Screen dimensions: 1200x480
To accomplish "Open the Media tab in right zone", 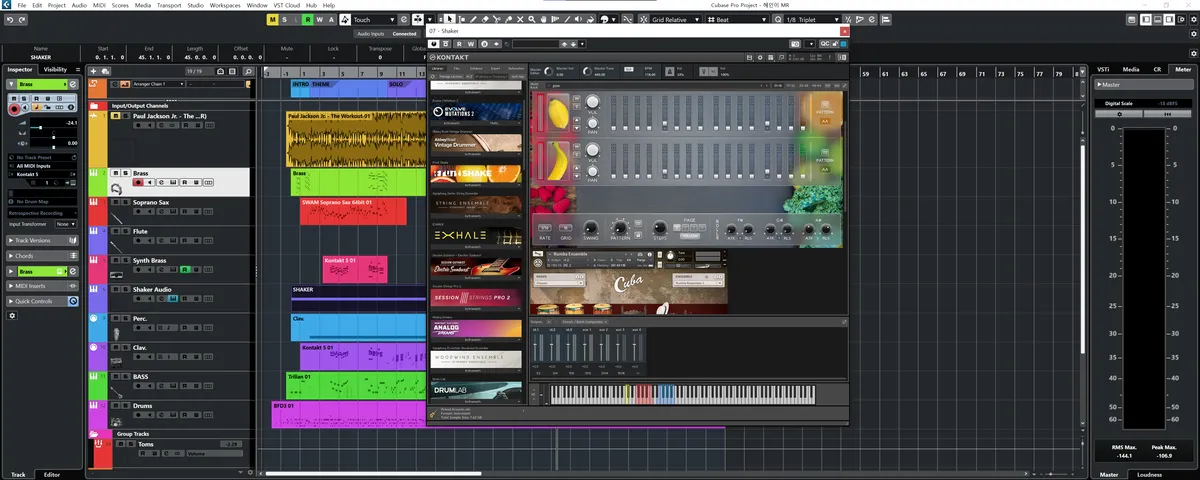I will pos(1130,70).
